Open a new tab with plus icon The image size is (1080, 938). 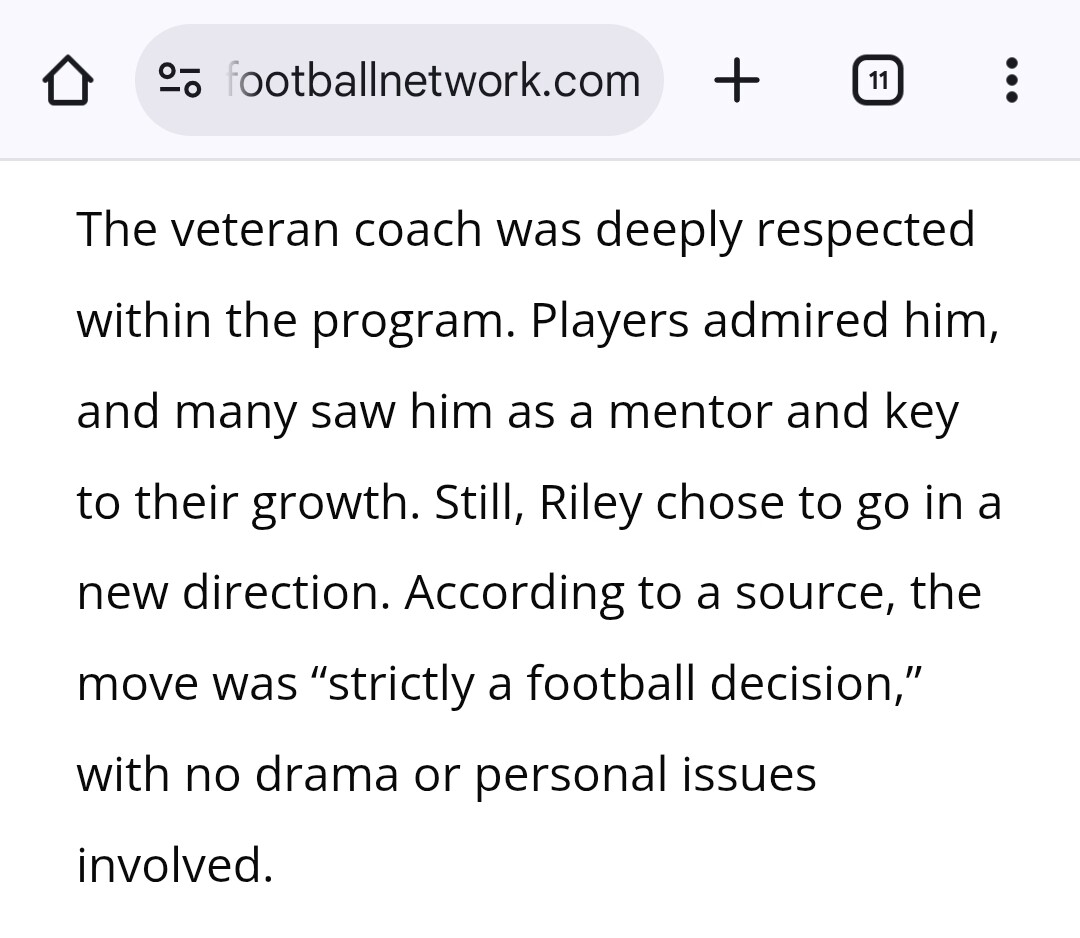point(737,81)
